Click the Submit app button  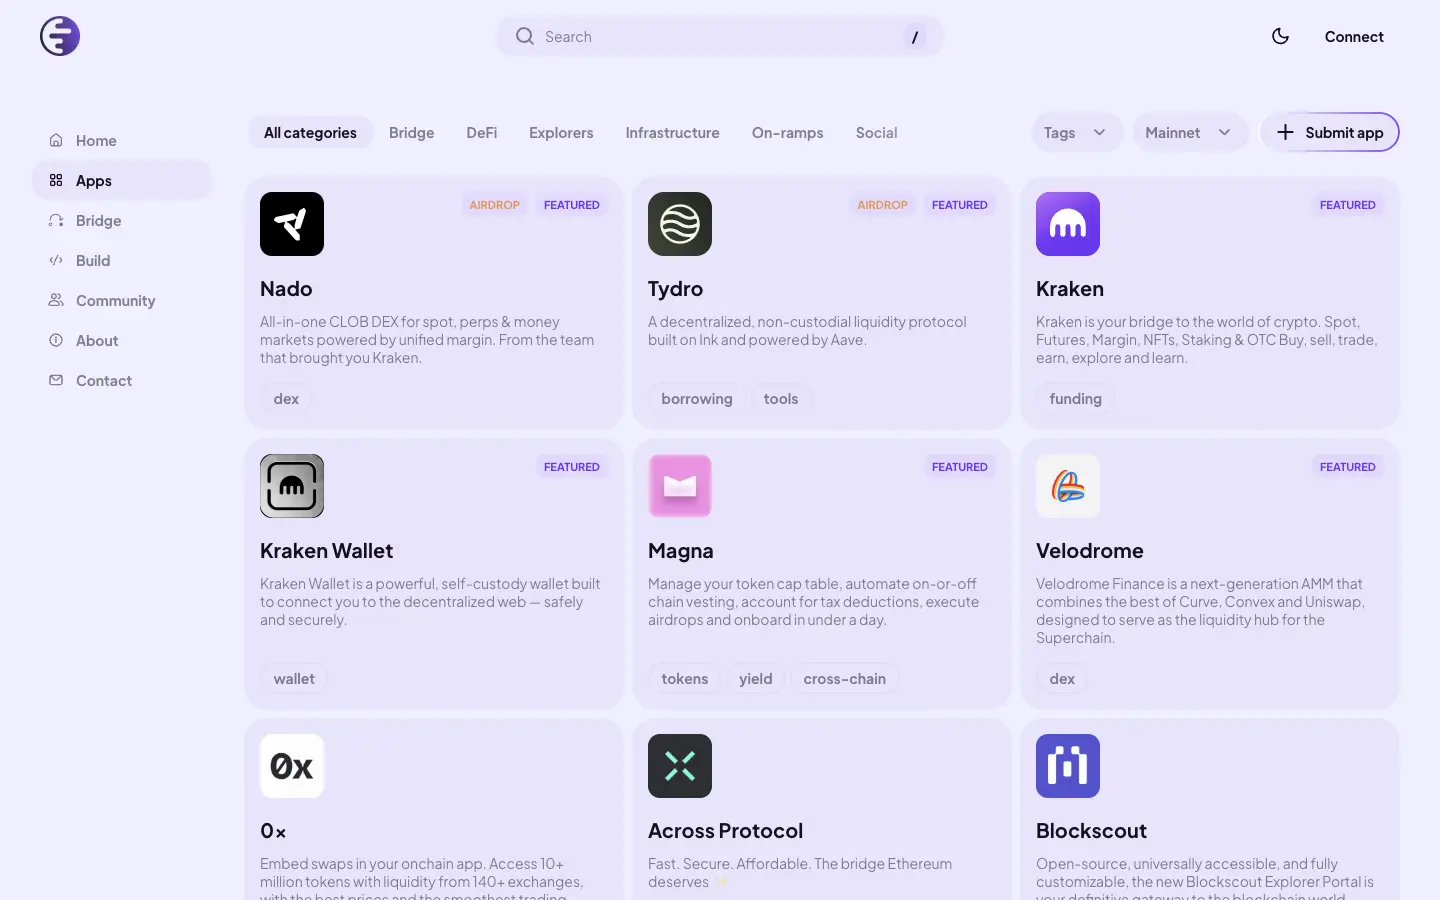click(1329, 132)
